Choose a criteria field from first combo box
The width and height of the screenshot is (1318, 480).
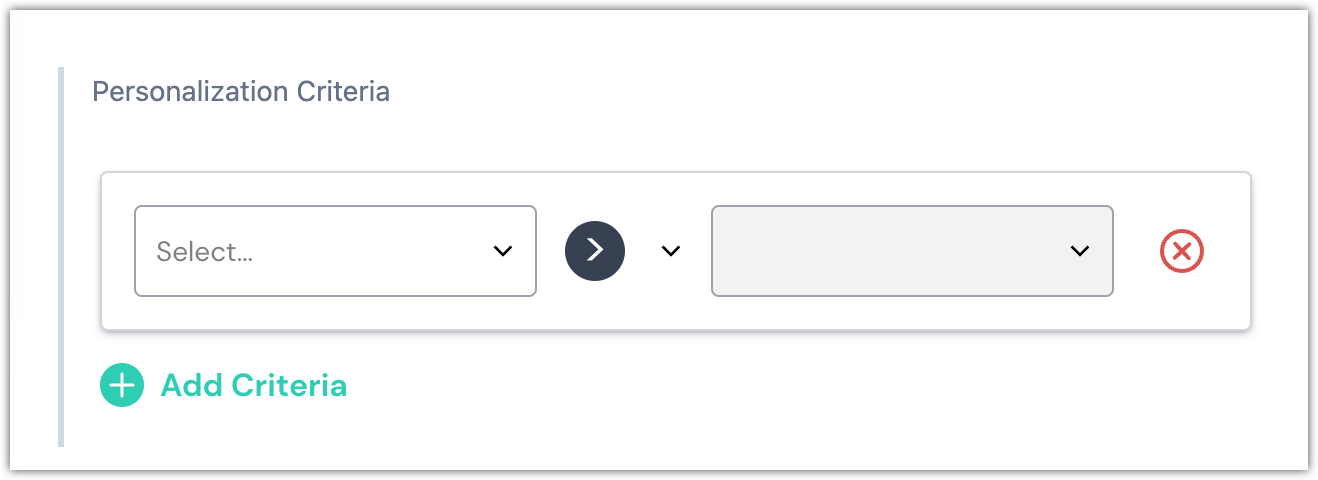(335, 251)
